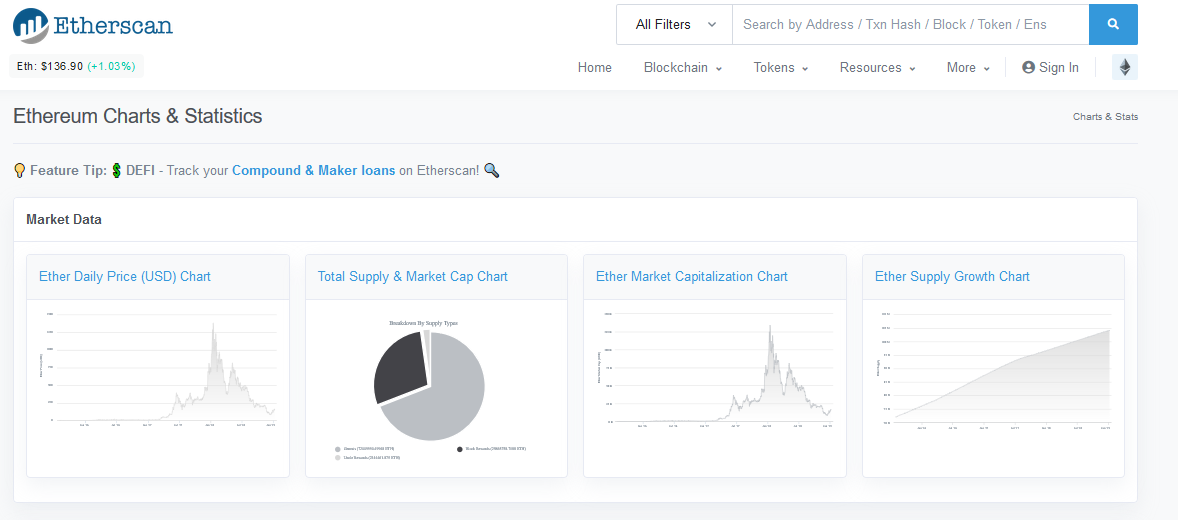Click Sign In
This screenshot has height=520, width=1178.
(1050, 68)
